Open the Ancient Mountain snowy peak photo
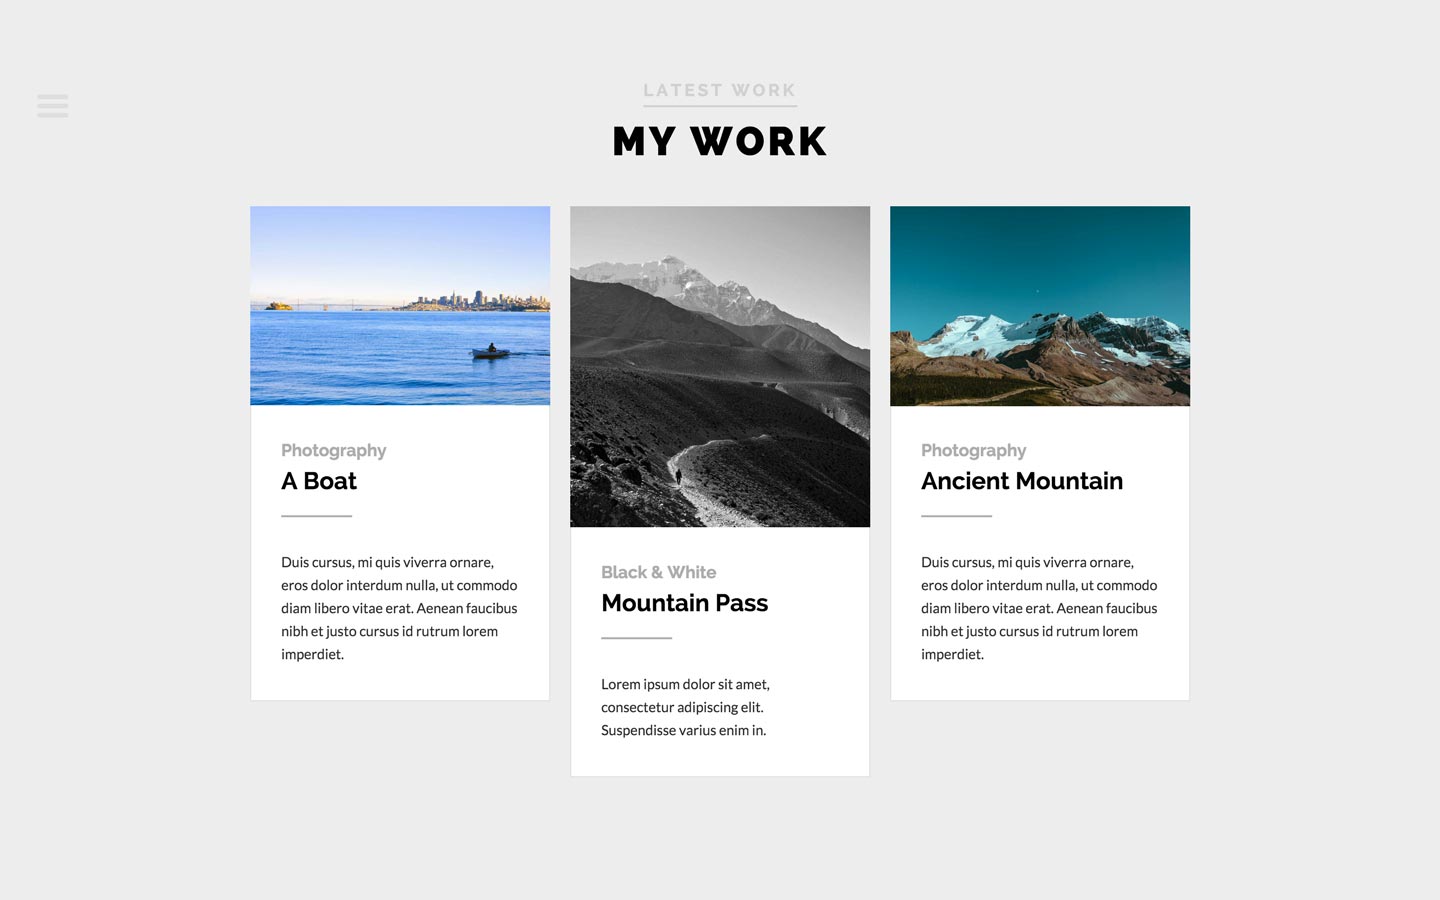Viewport: 1440px width, 900px height. tap(1040, 306)
